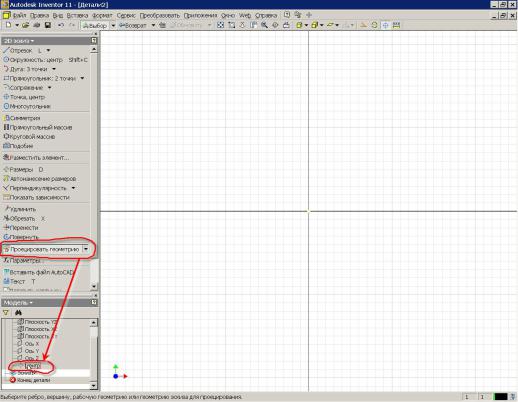Select the Точка, центр point tool

(24, 97)
